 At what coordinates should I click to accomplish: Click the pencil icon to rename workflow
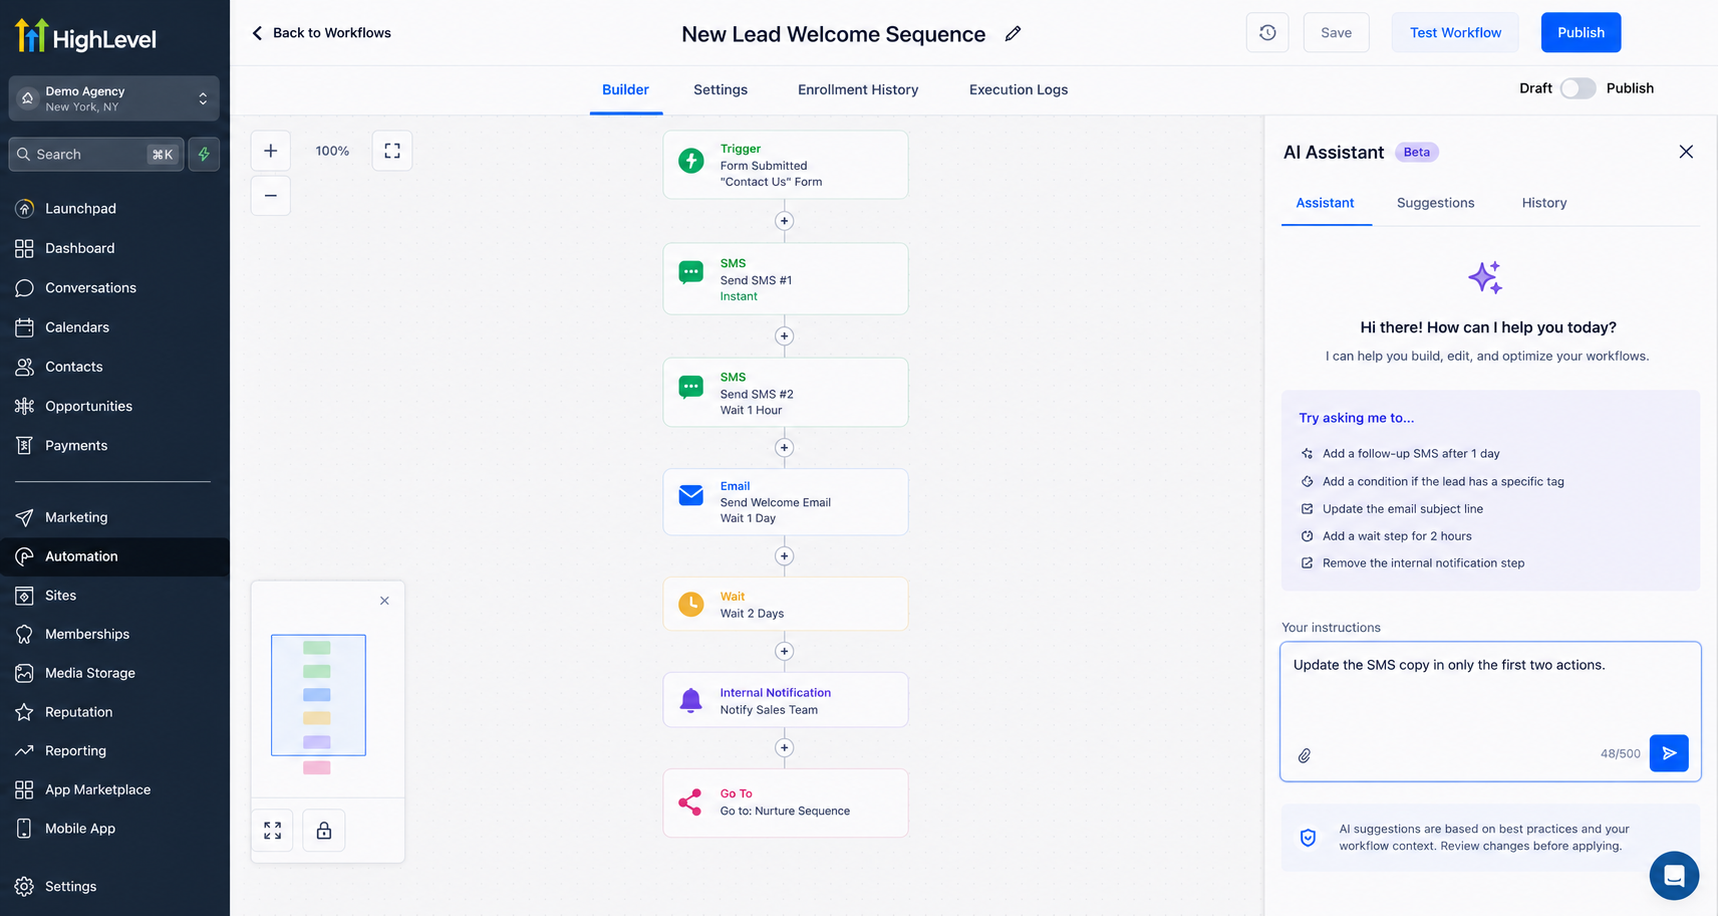coord(1013,34)
